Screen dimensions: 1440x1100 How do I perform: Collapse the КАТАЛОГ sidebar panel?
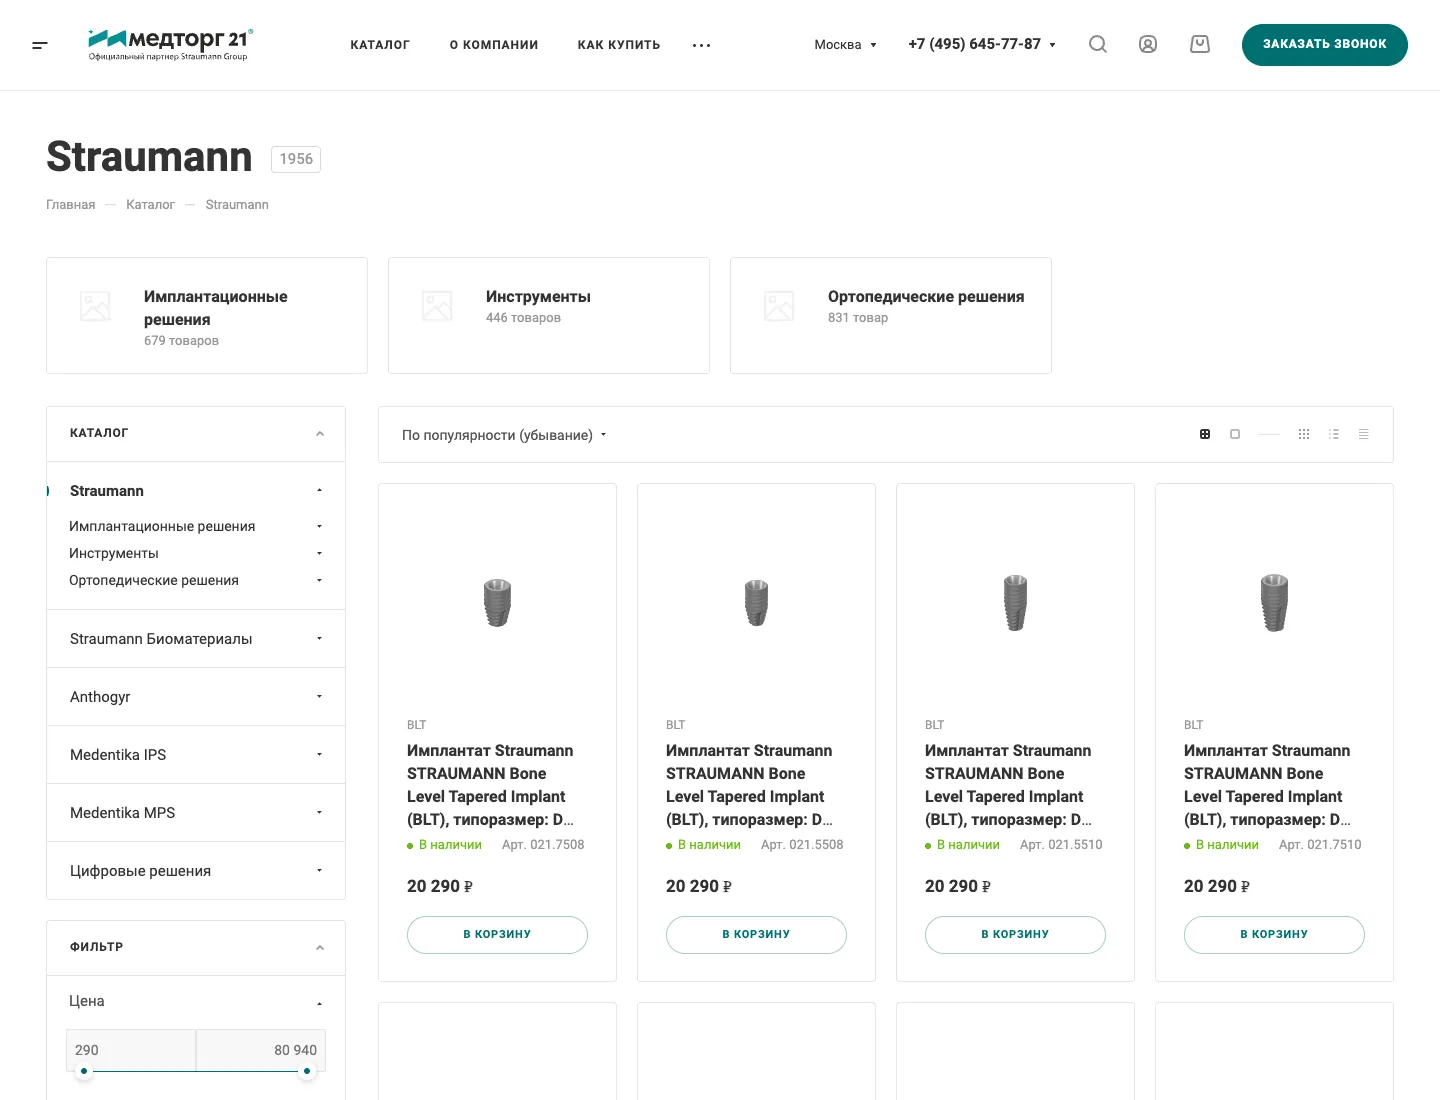[320, 434]
